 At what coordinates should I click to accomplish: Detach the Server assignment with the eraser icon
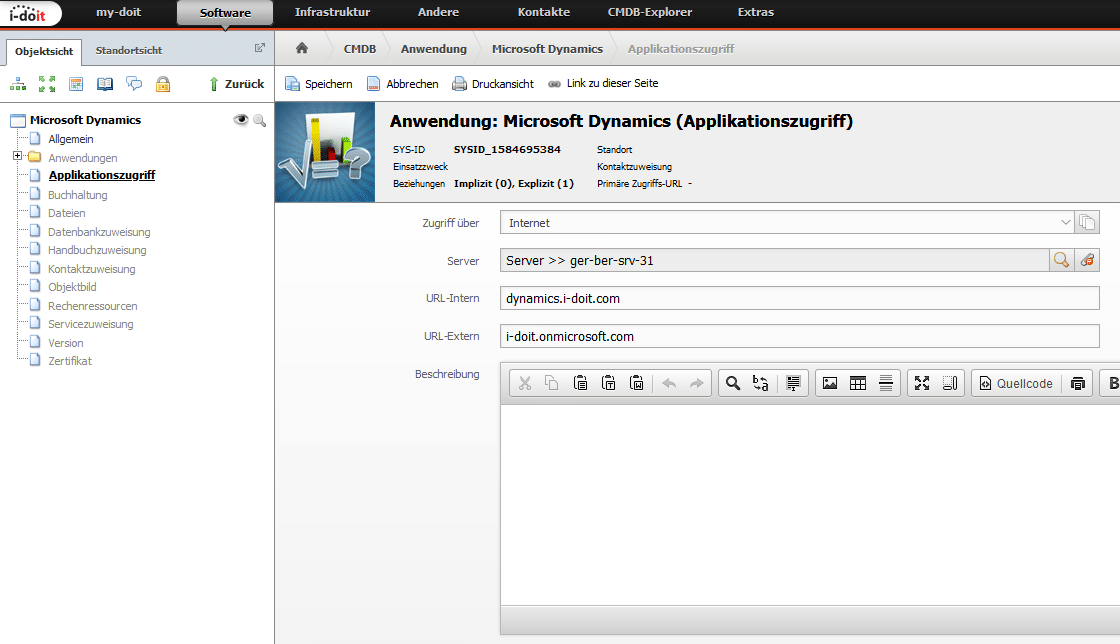point(1087,261)
